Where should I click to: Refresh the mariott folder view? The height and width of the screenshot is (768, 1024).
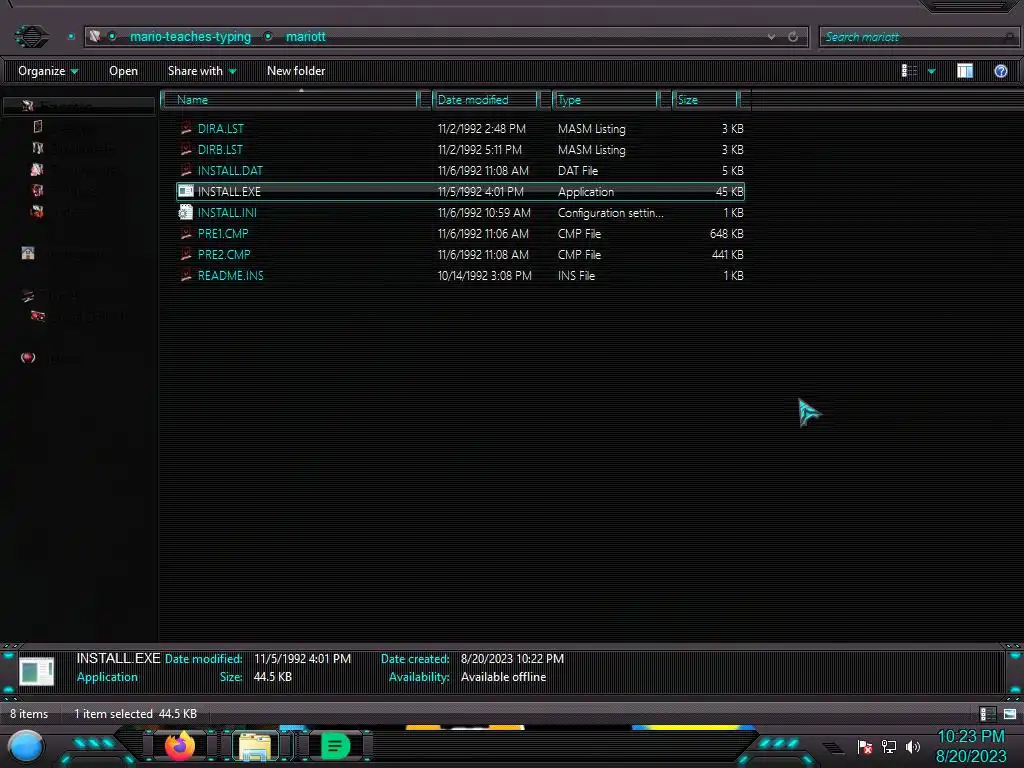point(793,37)
